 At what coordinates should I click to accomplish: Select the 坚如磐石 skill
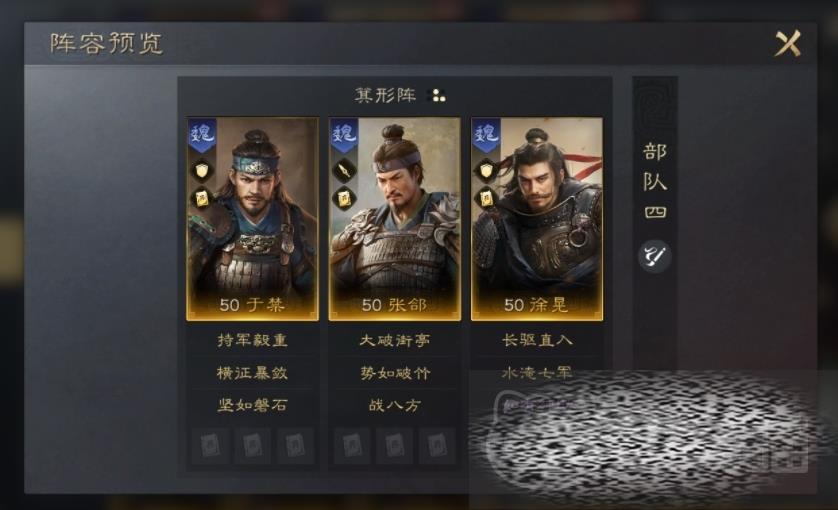252,405
